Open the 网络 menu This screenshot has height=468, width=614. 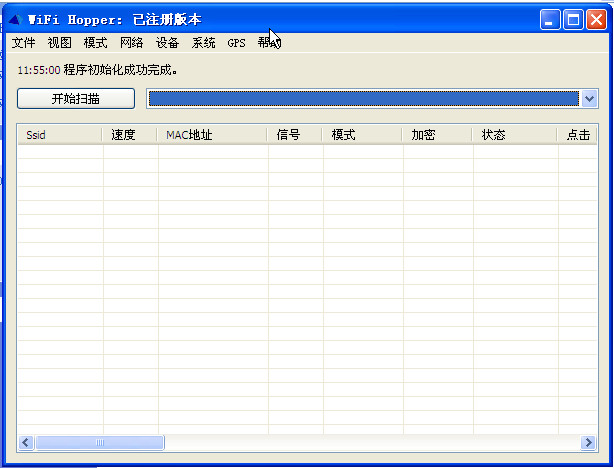click(x=132, y=43)
